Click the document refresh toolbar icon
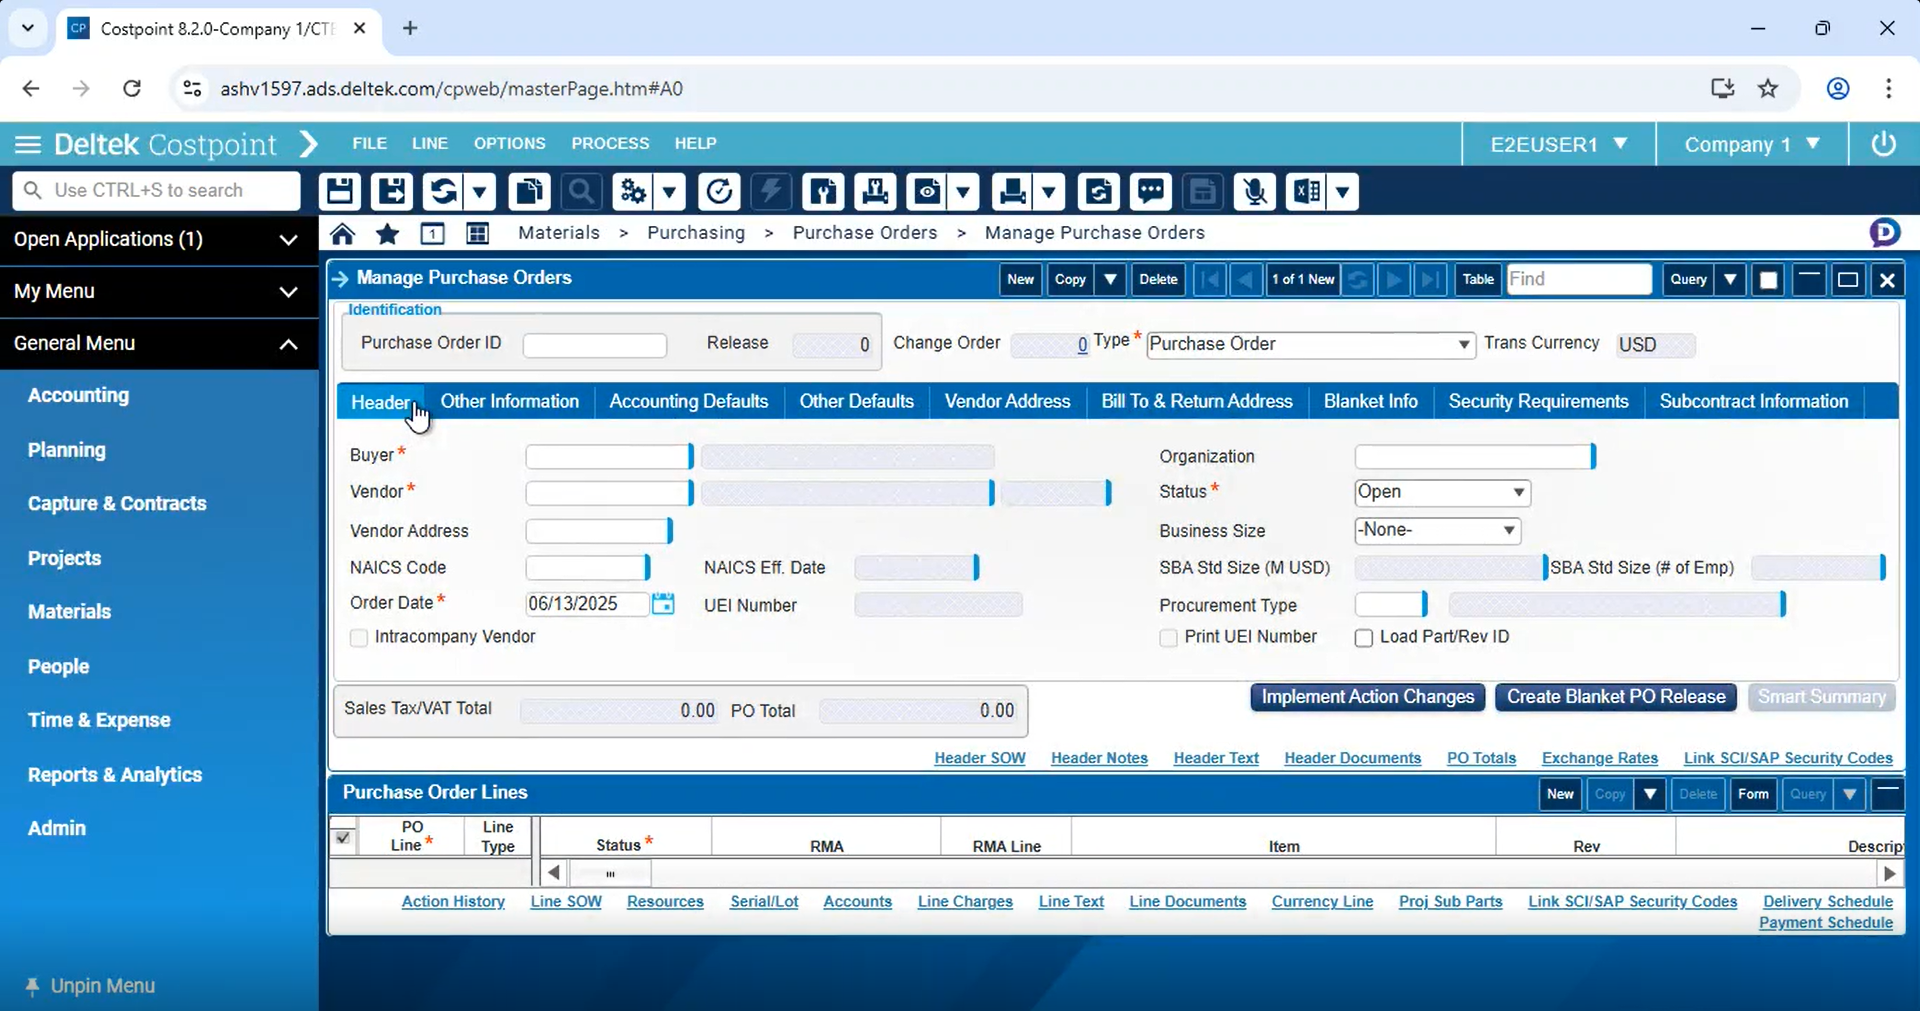This screenshot has height=1011, width=1920. 1098,191
